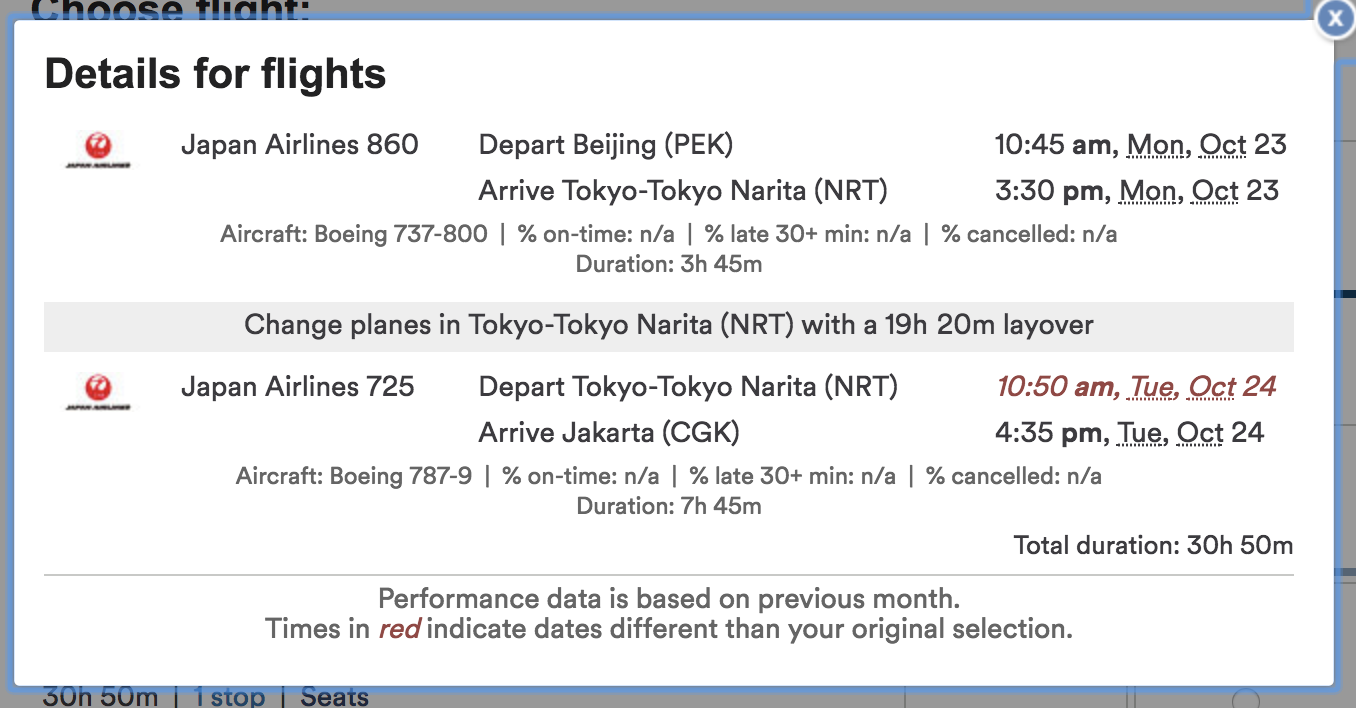Click the red 10:50 am departure time

(x=1058, y=387)
